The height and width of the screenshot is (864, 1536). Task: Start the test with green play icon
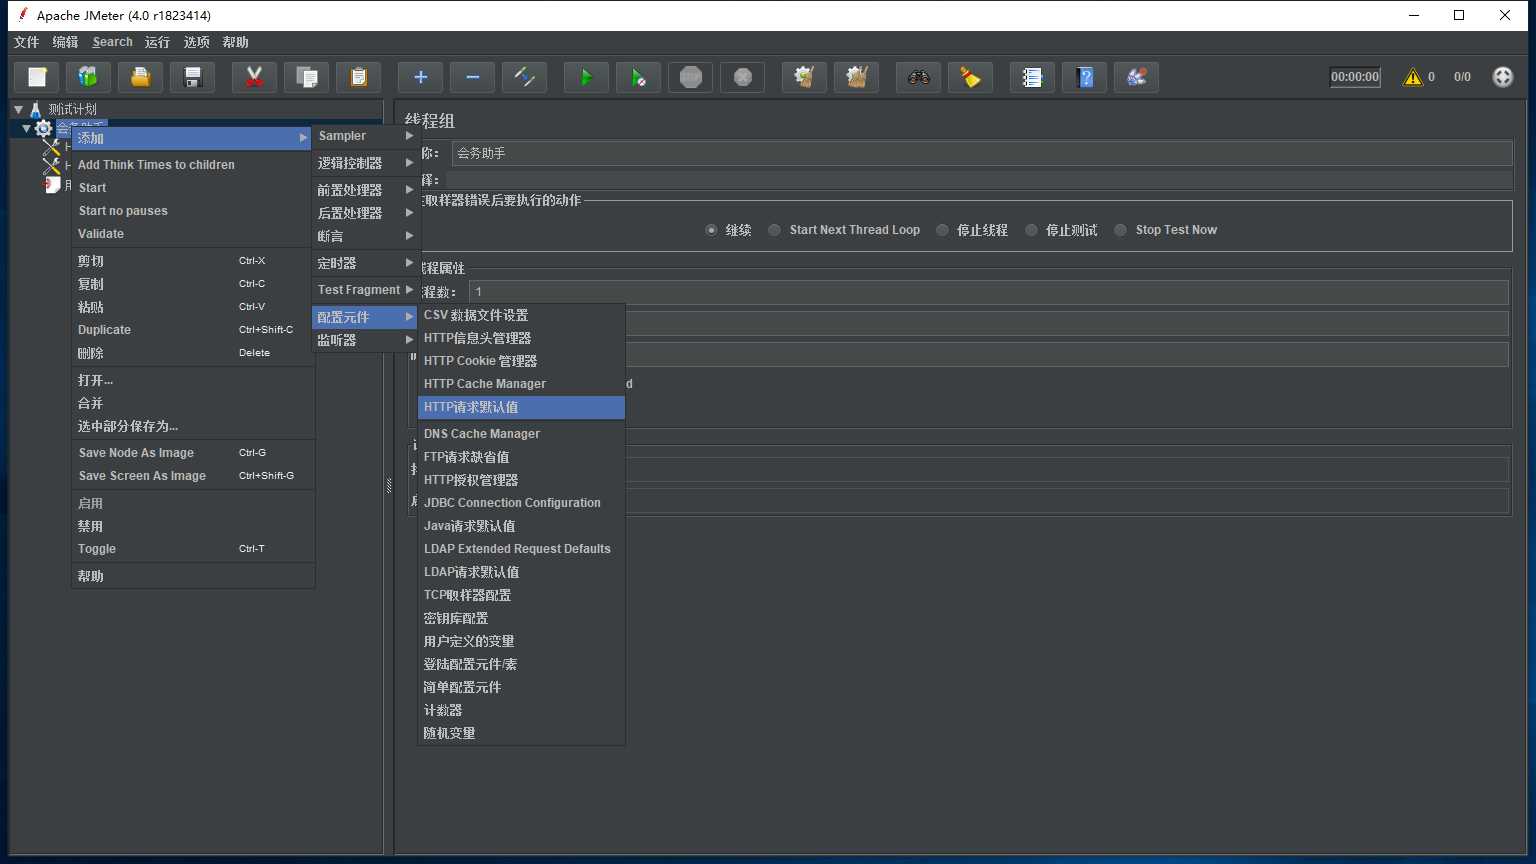(587, 77)
